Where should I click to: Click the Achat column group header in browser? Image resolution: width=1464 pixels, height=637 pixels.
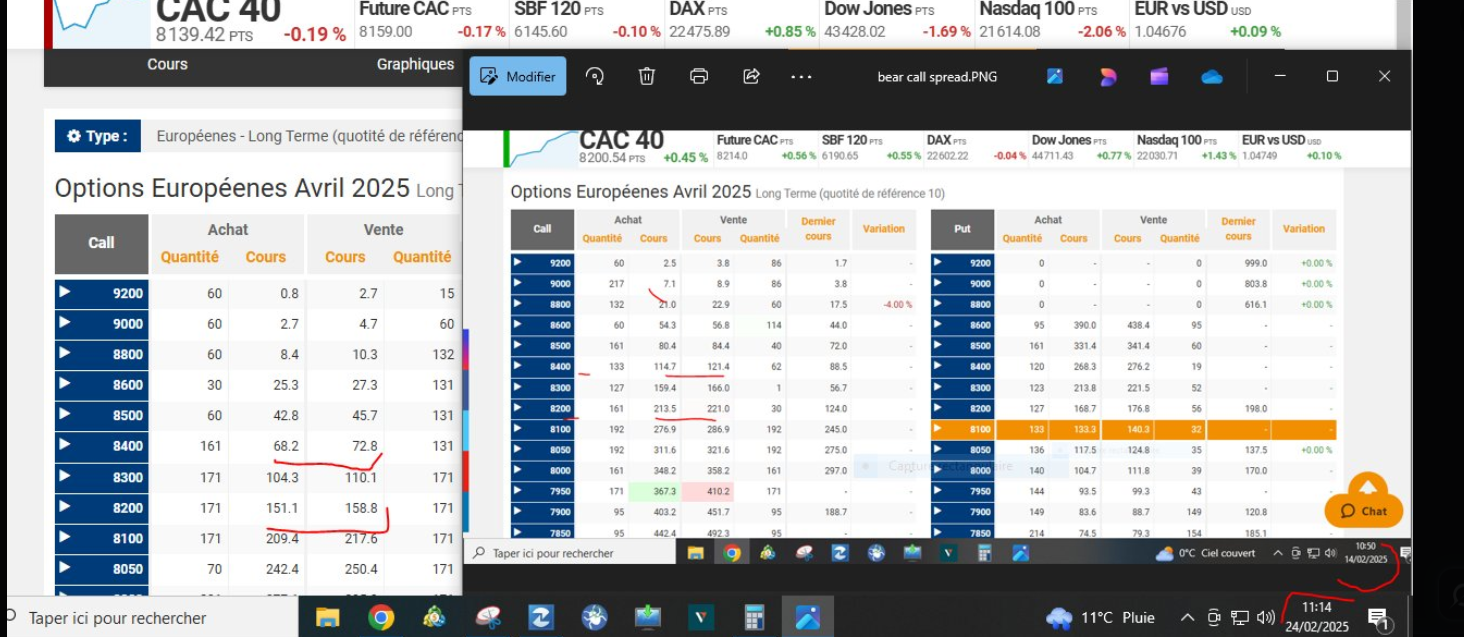point(228,229)
